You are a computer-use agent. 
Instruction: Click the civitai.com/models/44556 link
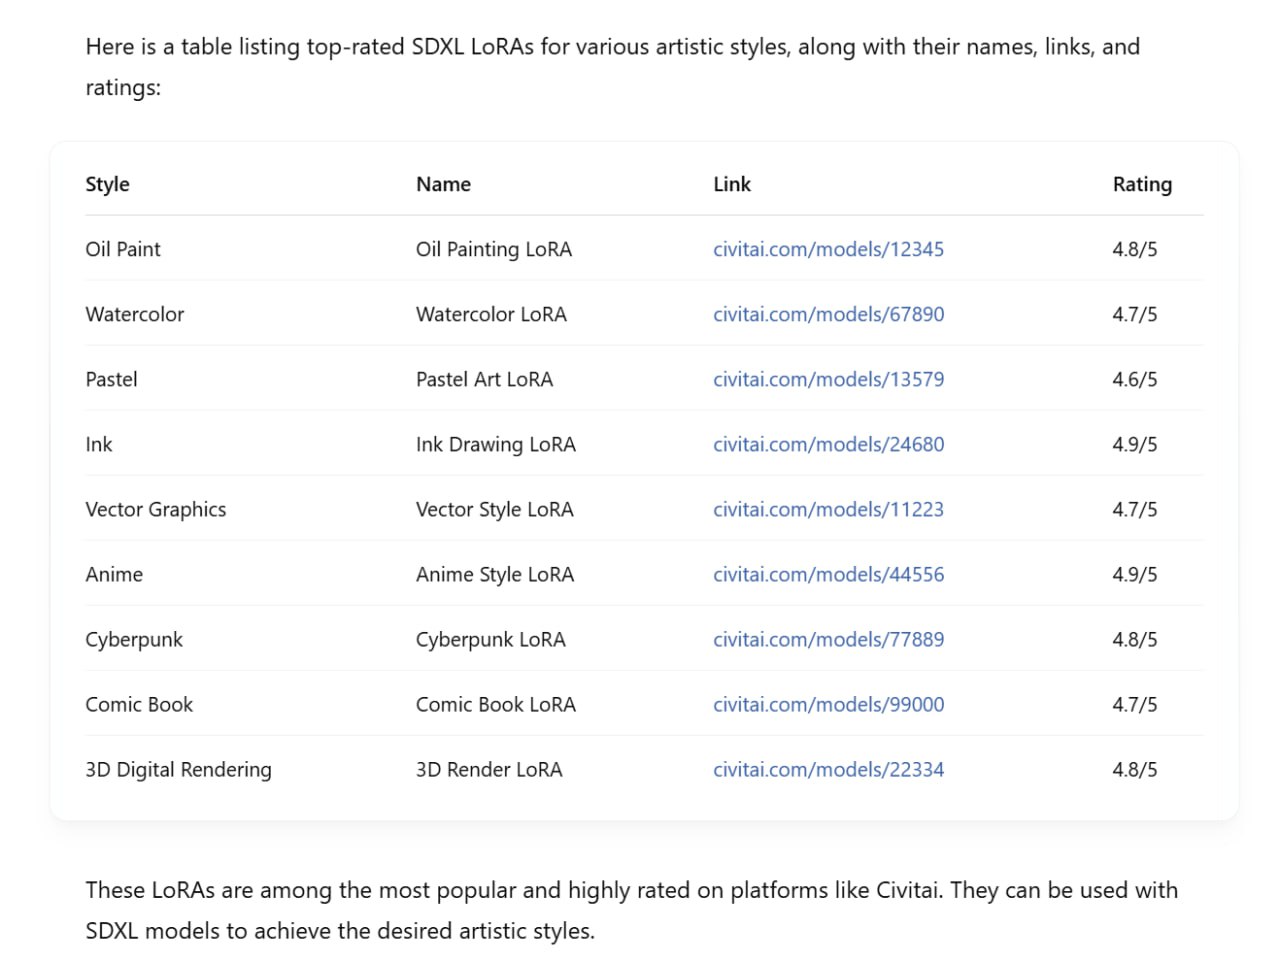(x=828, y=574)
